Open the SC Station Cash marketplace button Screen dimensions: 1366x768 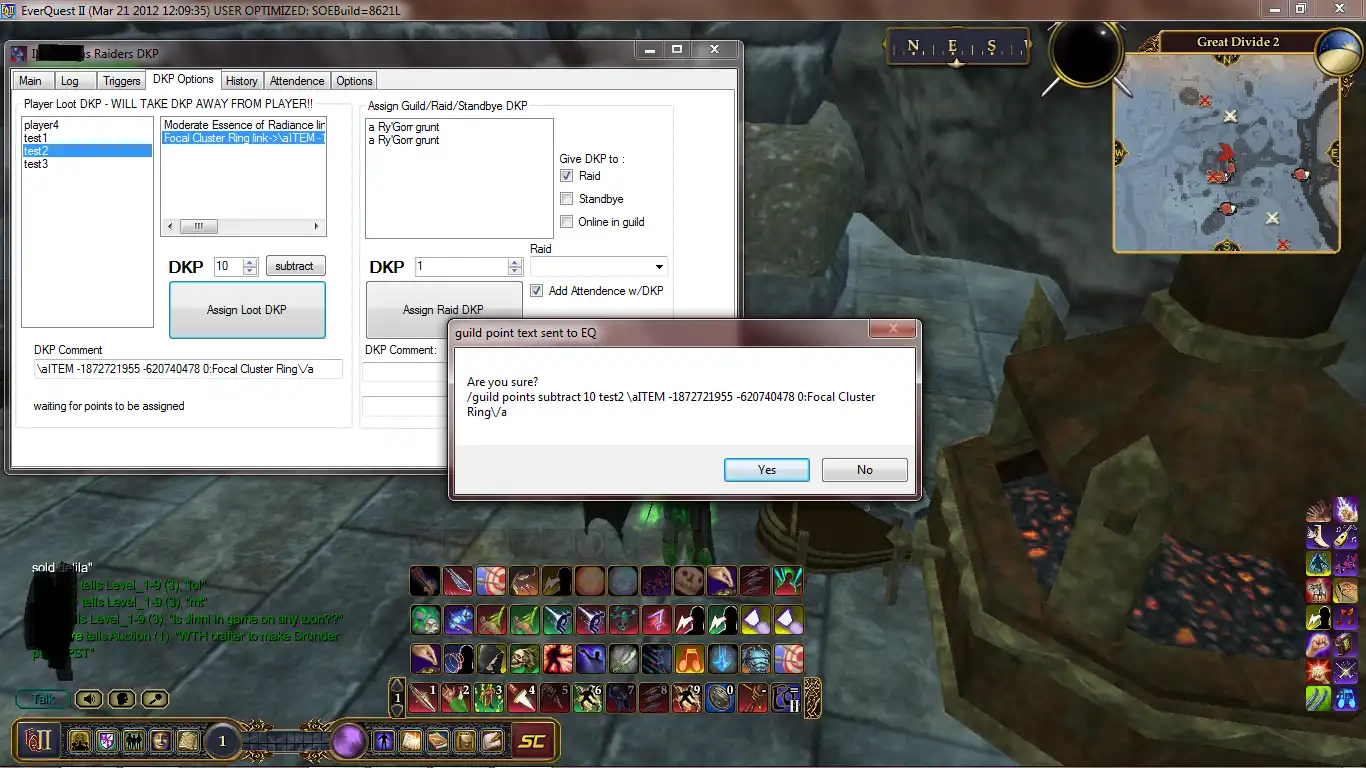pyautogui.click(x=532, y=741)
